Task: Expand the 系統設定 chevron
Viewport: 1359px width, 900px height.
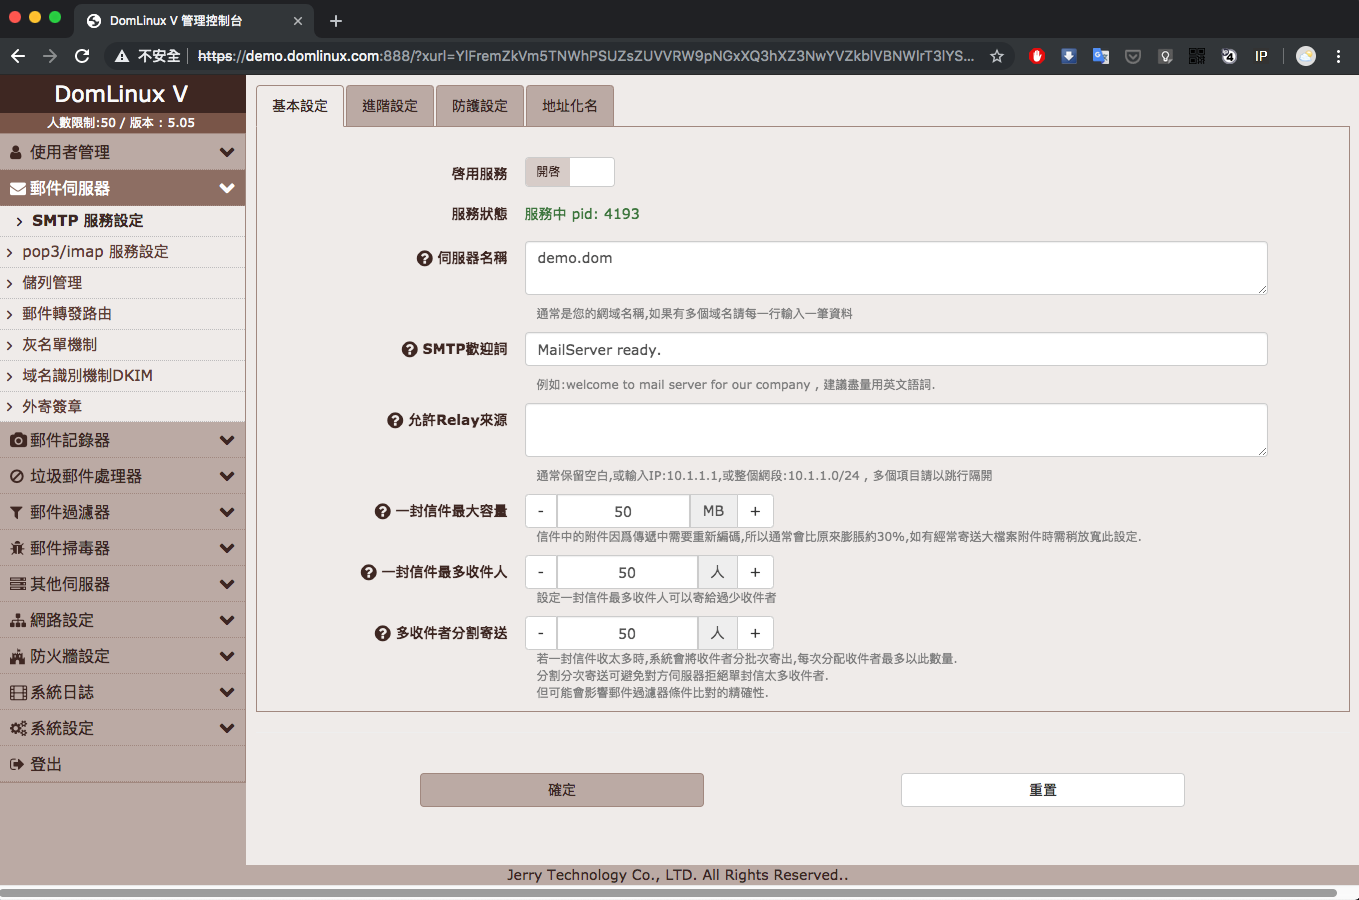Action: click(x=227, y=729)
